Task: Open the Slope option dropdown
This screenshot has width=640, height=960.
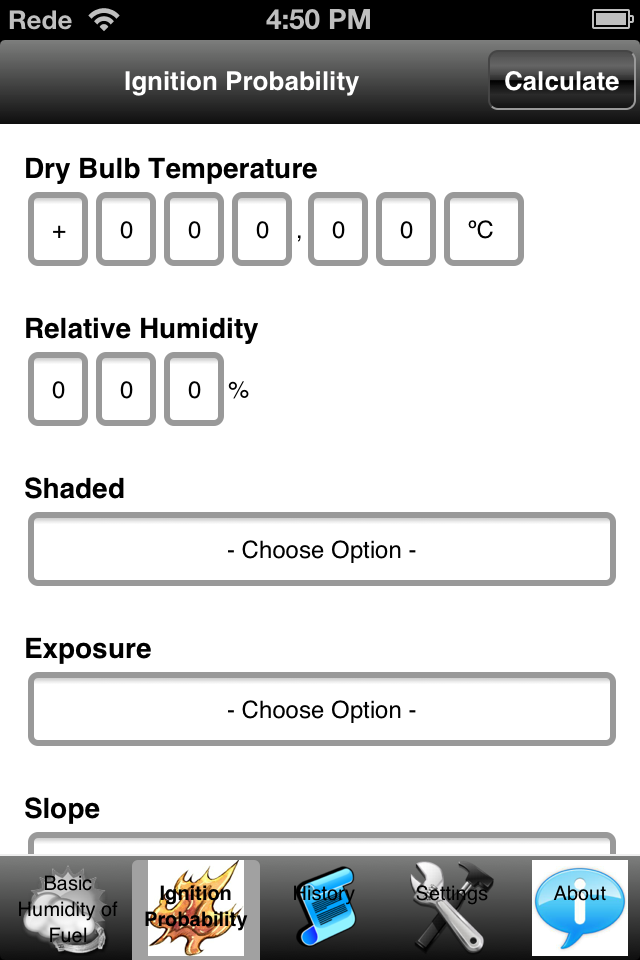Action: click(322, 844)
